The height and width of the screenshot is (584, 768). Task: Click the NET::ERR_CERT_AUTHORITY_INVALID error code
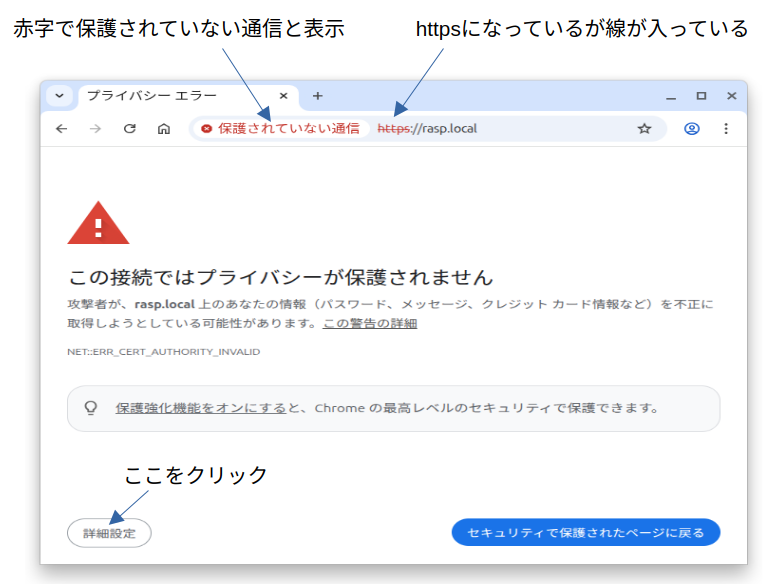tap(163, 352)
